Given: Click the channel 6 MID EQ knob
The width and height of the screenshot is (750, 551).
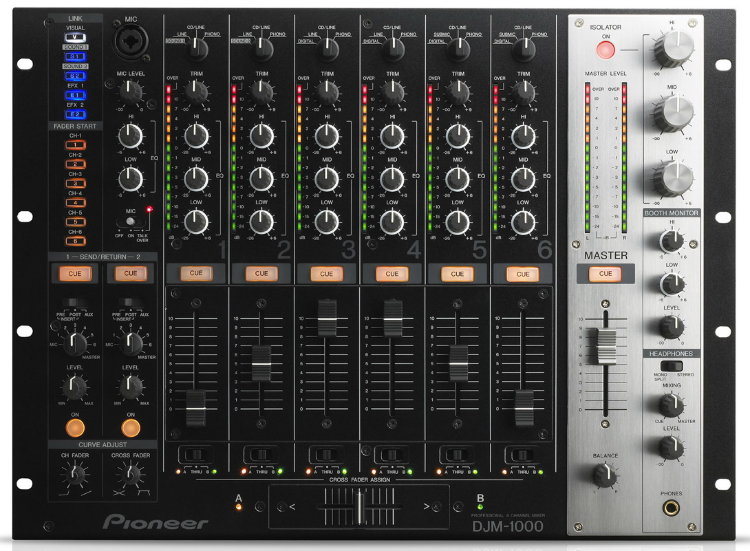Looking at the screenshot, I should (523, 179).
